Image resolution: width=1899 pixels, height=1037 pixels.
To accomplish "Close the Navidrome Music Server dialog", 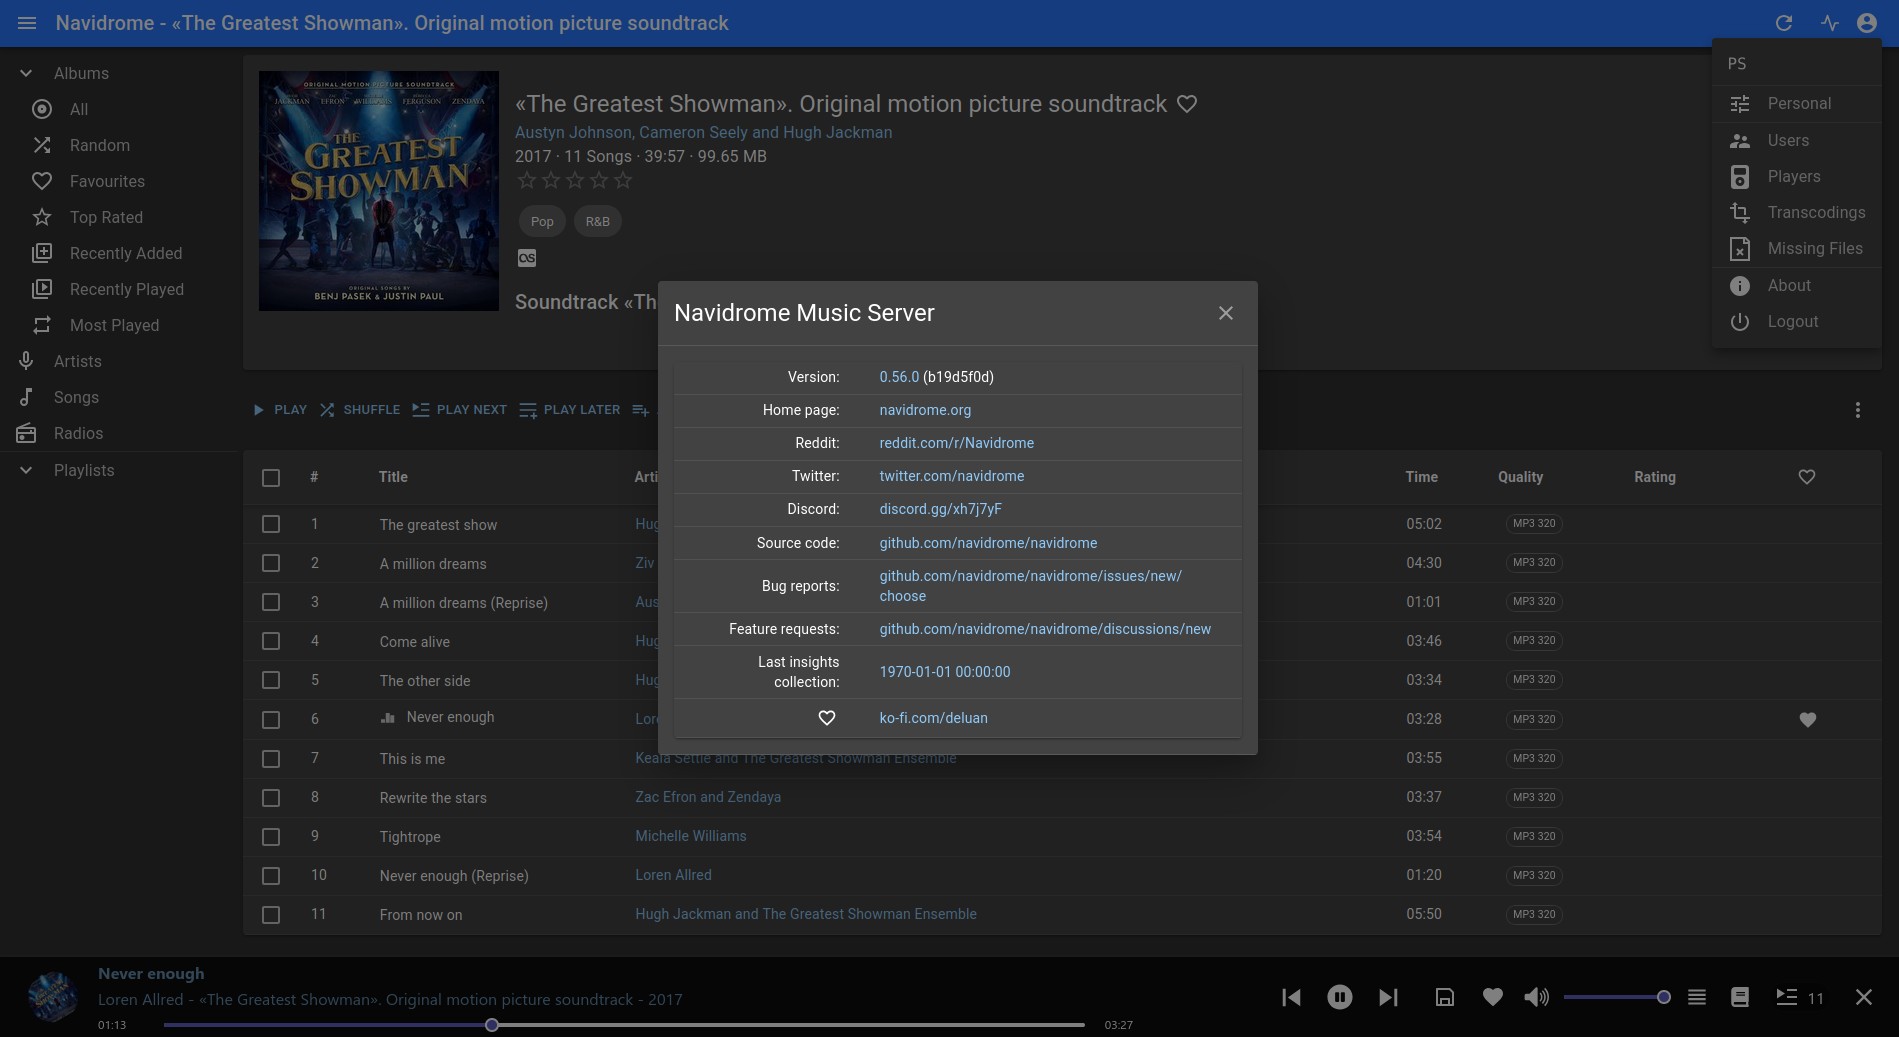I will 1226,313.
